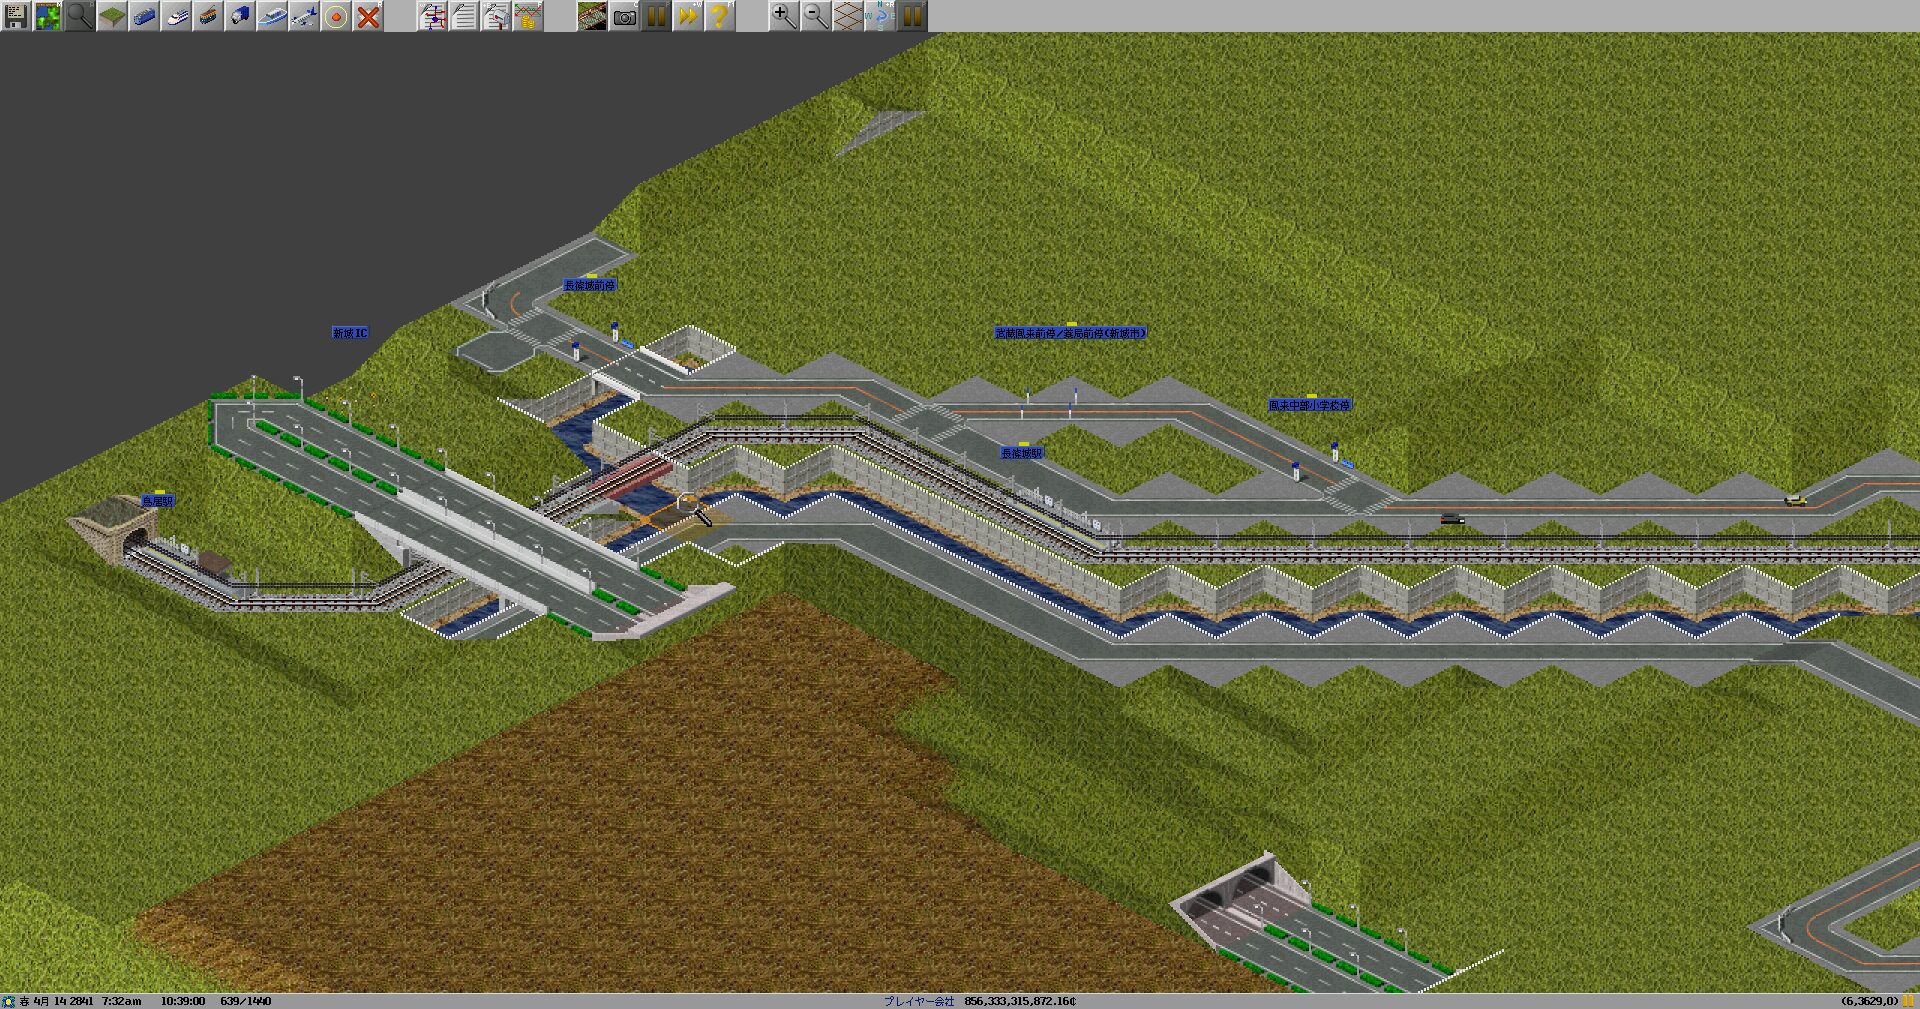
Task: Take a screenshot with camera icon
Action: [x=624, y=16]
